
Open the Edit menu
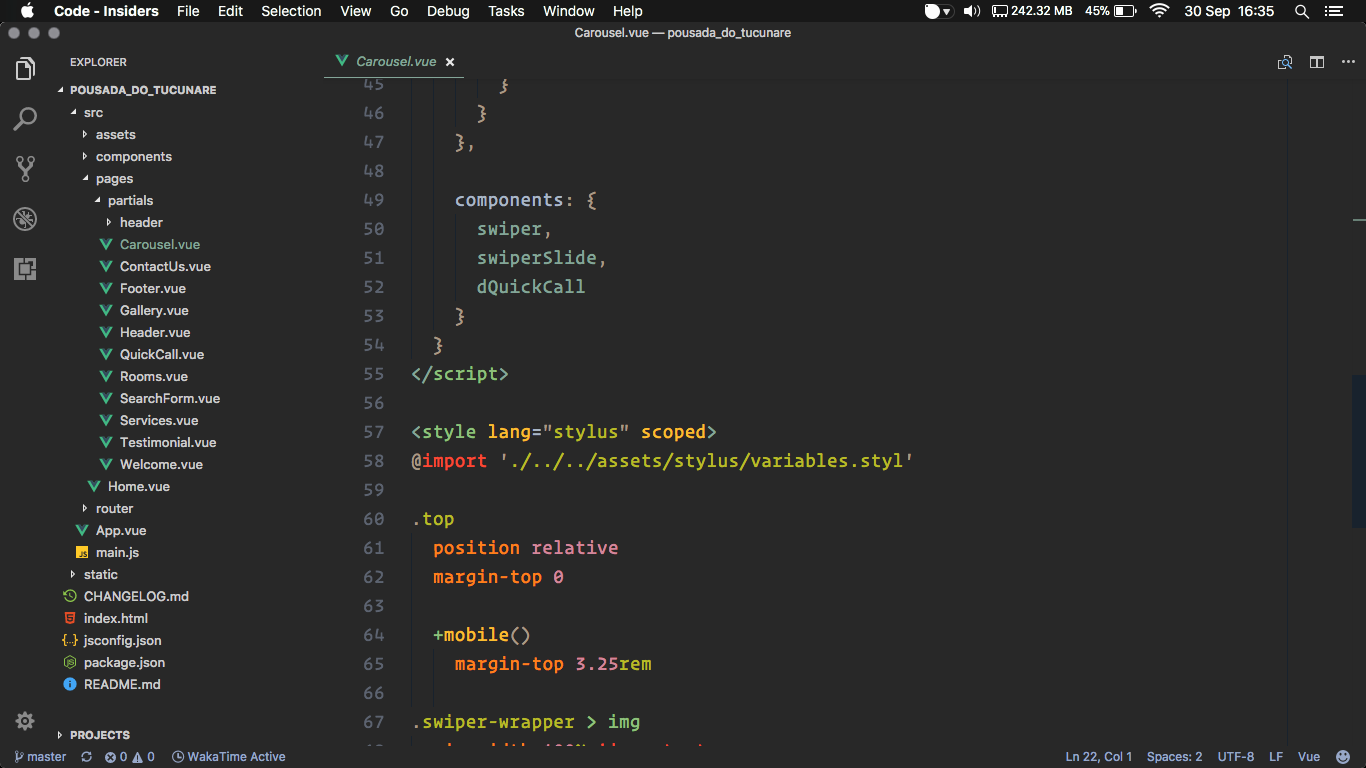231,11
